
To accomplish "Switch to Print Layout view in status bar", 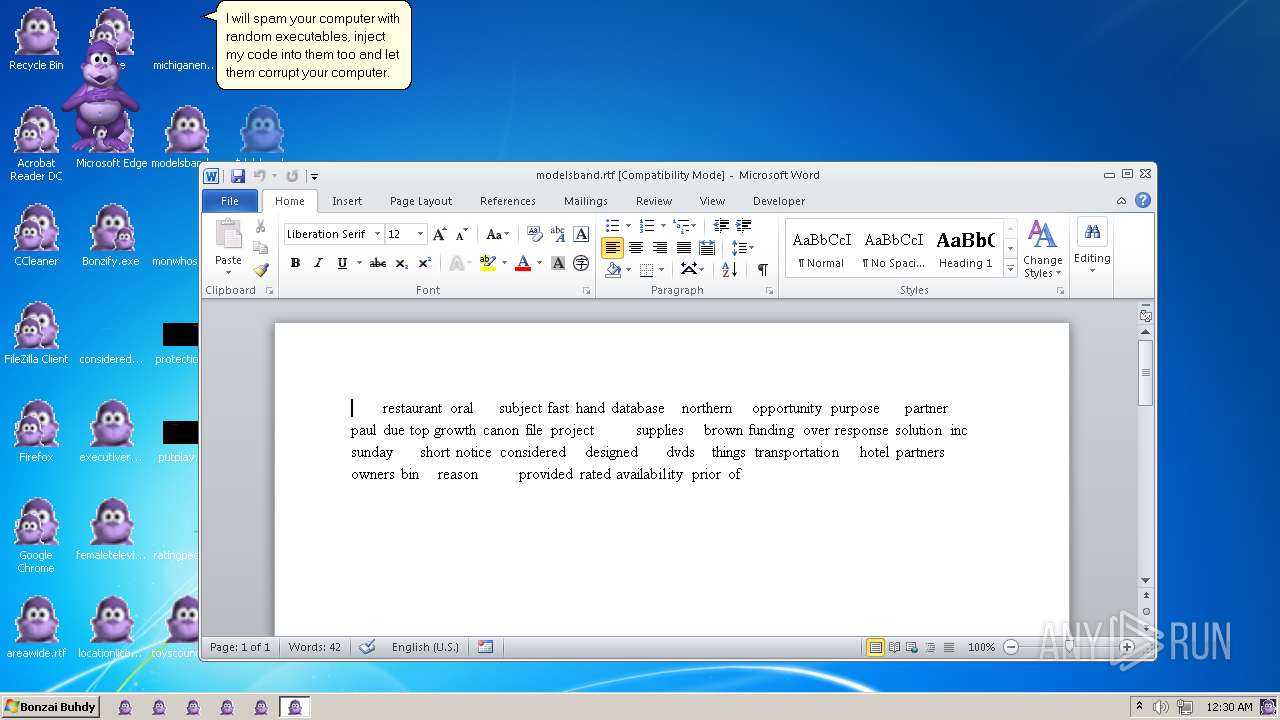I will pos(876,647).
